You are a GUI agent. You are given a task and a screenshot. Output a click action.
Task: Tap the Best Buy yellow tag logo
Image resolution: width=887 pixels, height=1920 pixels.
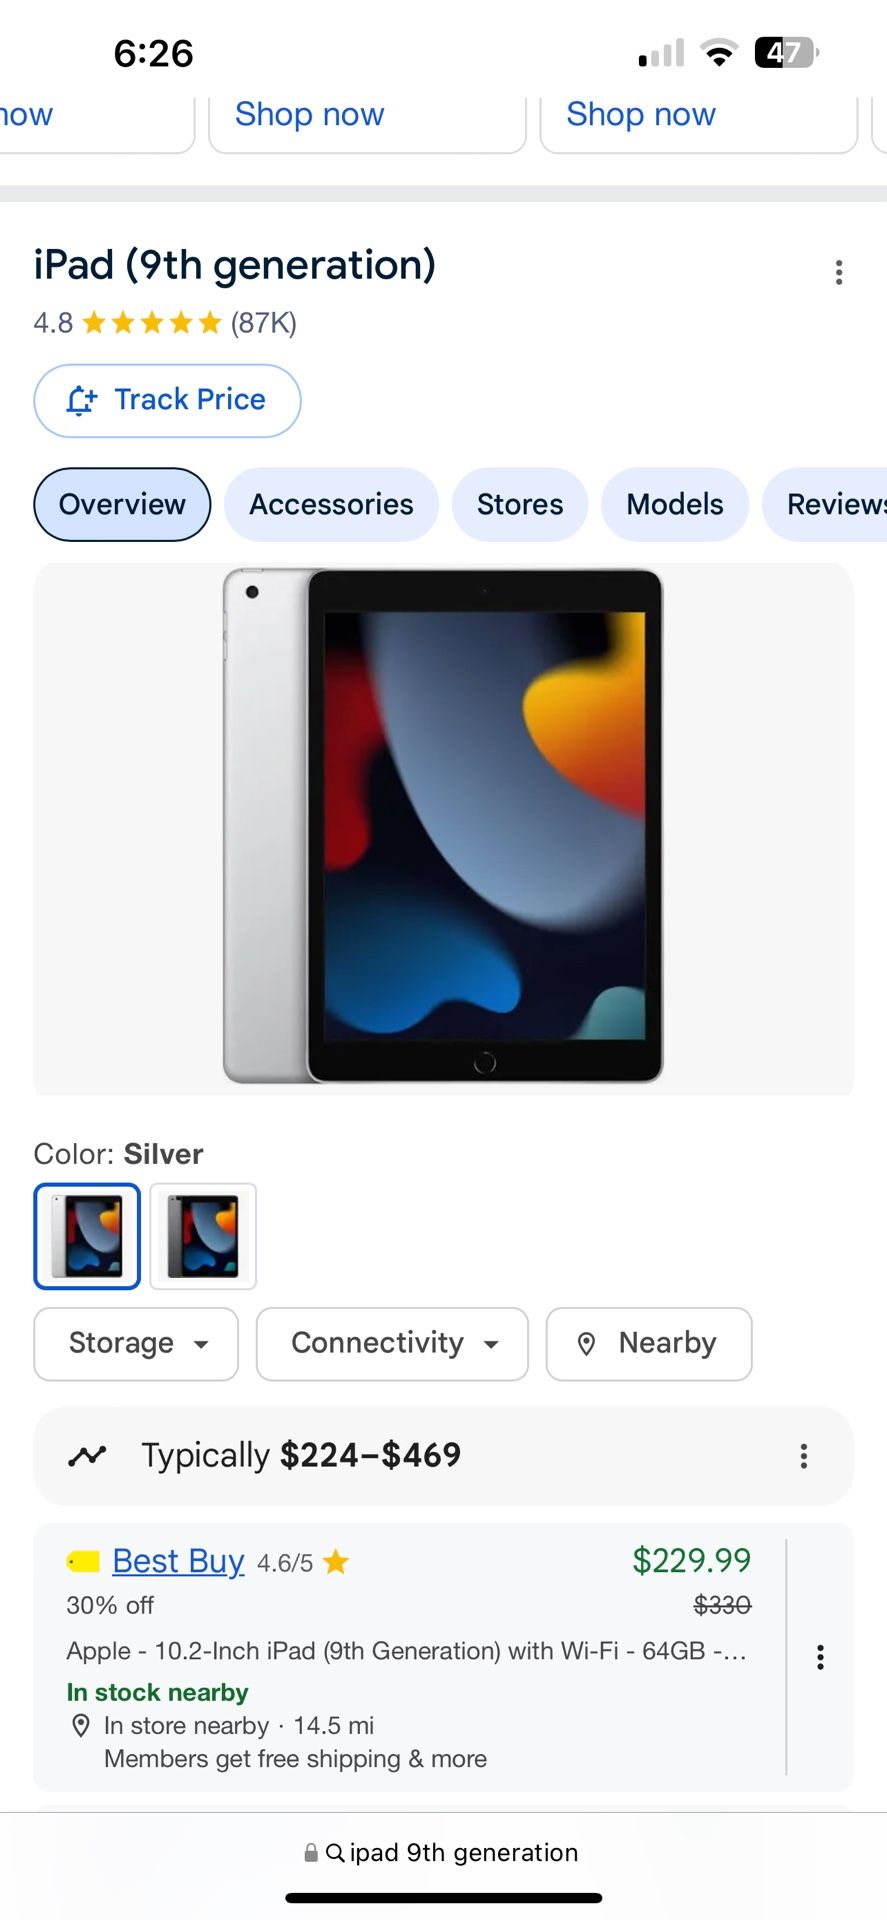tap(83, 1561)
